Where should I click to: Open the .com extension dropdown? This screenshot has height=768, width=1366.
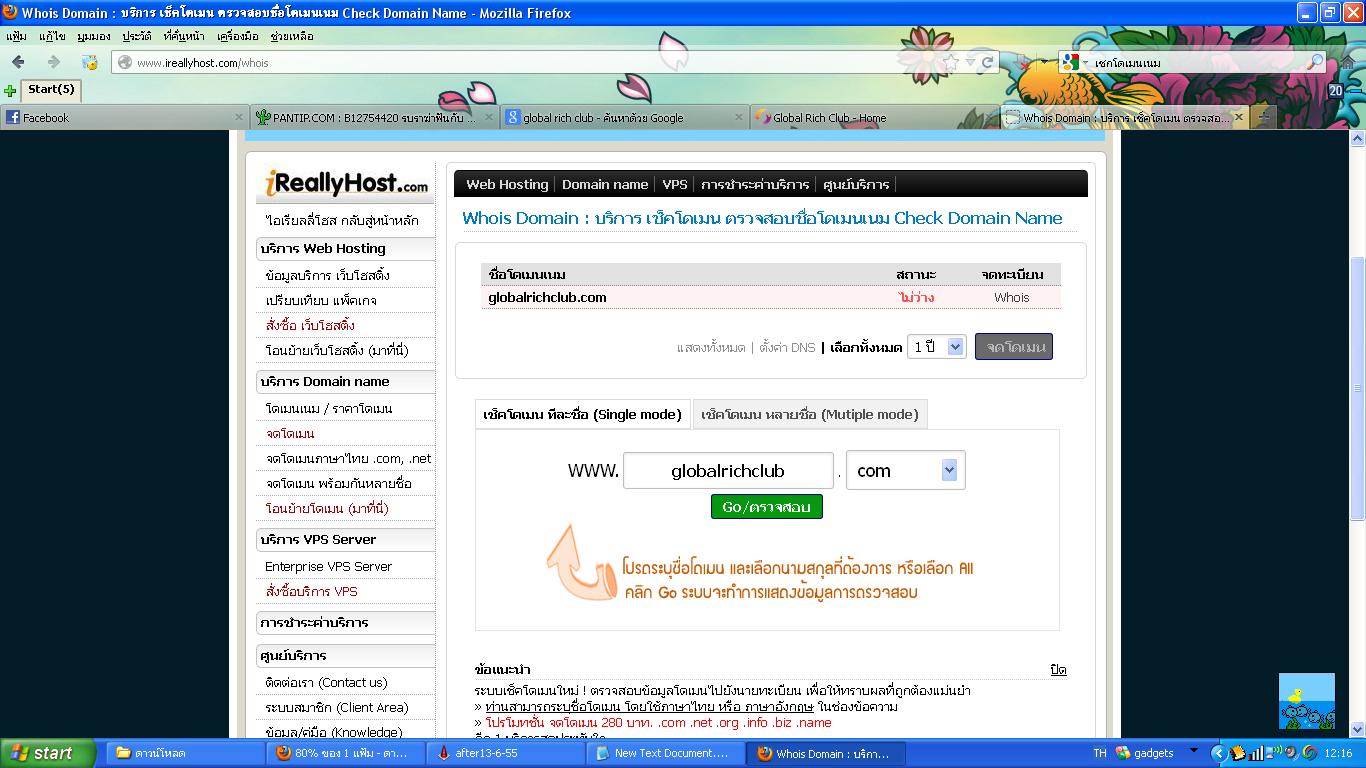point(905,471)
